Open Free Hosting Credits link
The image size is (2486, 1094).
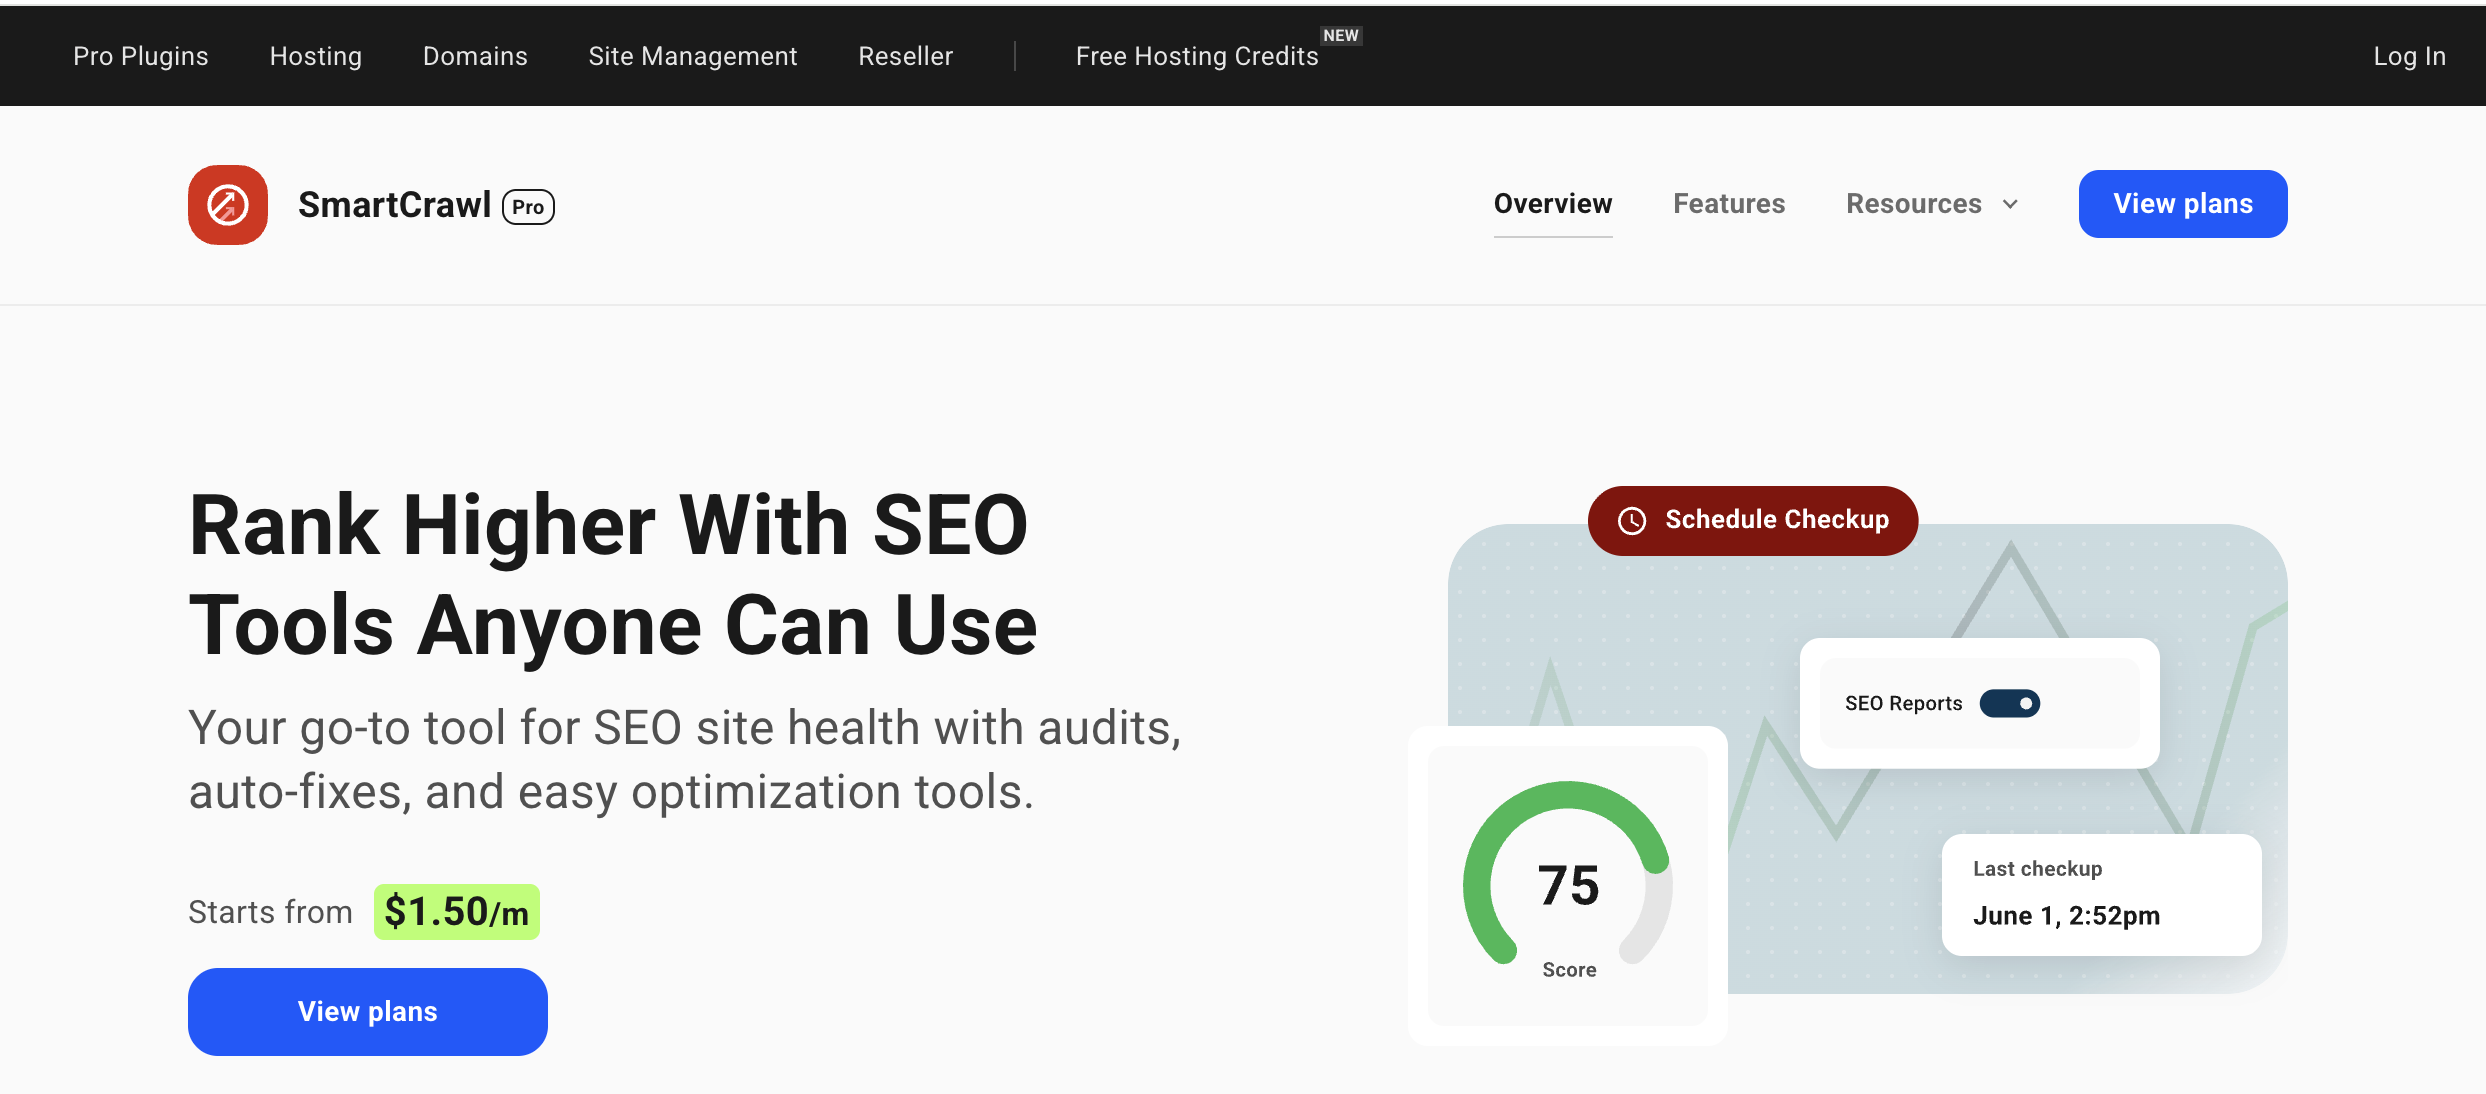click(x=1196, y=57)
